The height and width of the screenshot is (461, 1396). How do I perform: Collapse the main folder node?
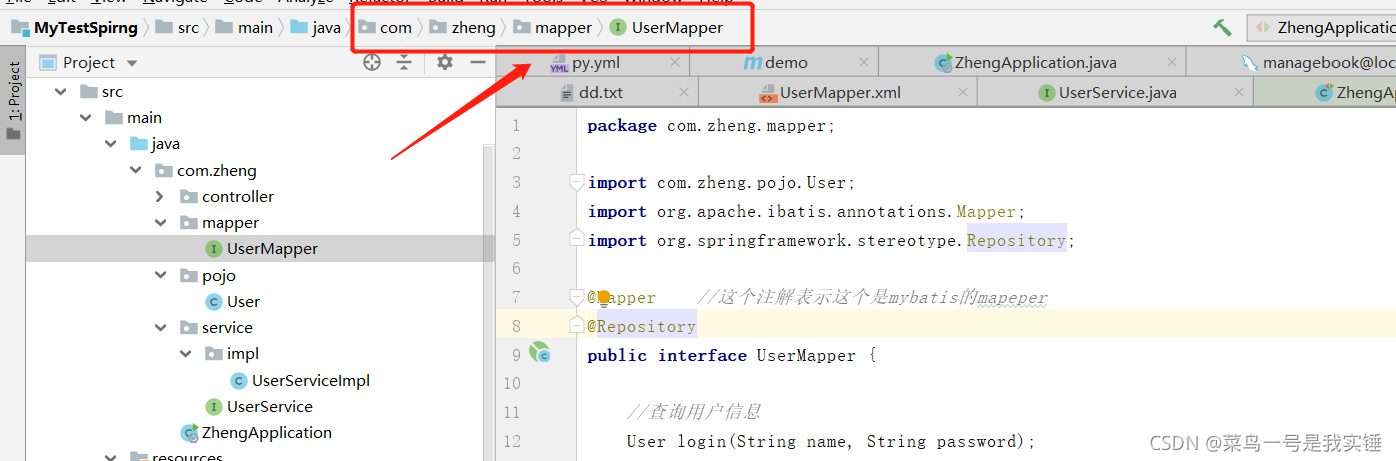coord(87,118)
